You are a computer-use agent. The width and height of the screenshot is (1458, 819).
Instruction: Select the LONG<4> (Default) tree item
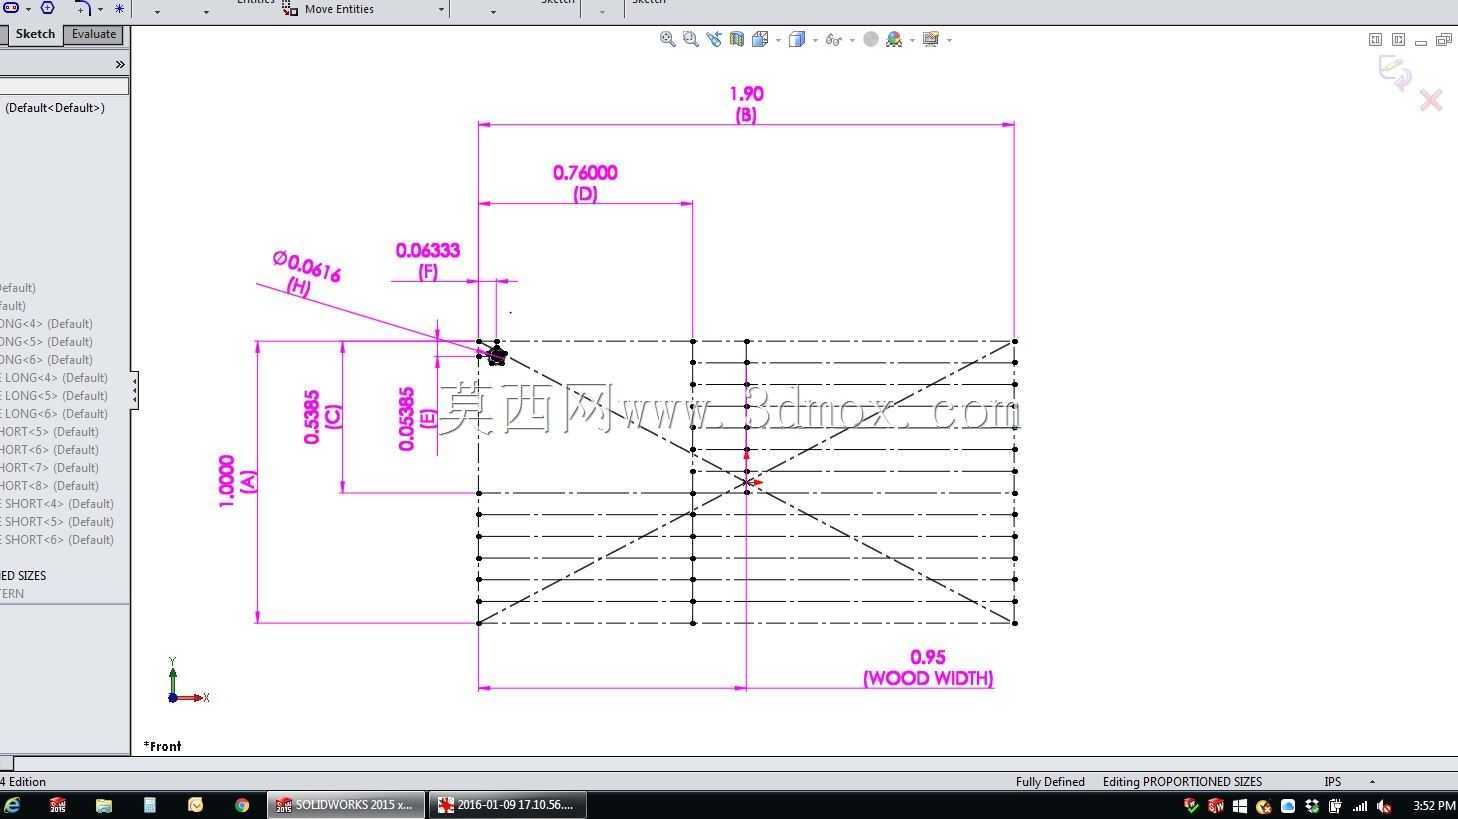(46, 324)
